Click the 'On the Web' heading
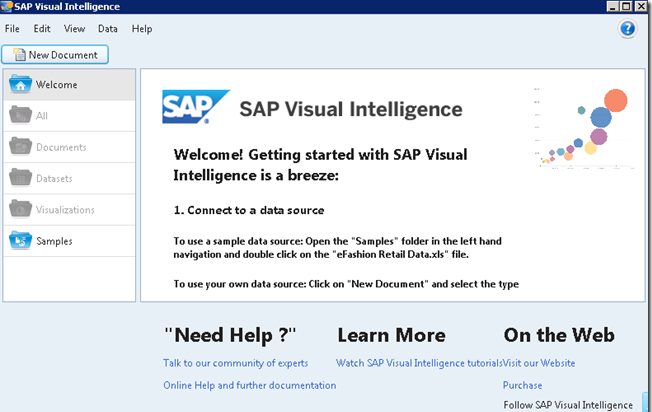Screen dimensions: 652x412 (x=559, y=335)
